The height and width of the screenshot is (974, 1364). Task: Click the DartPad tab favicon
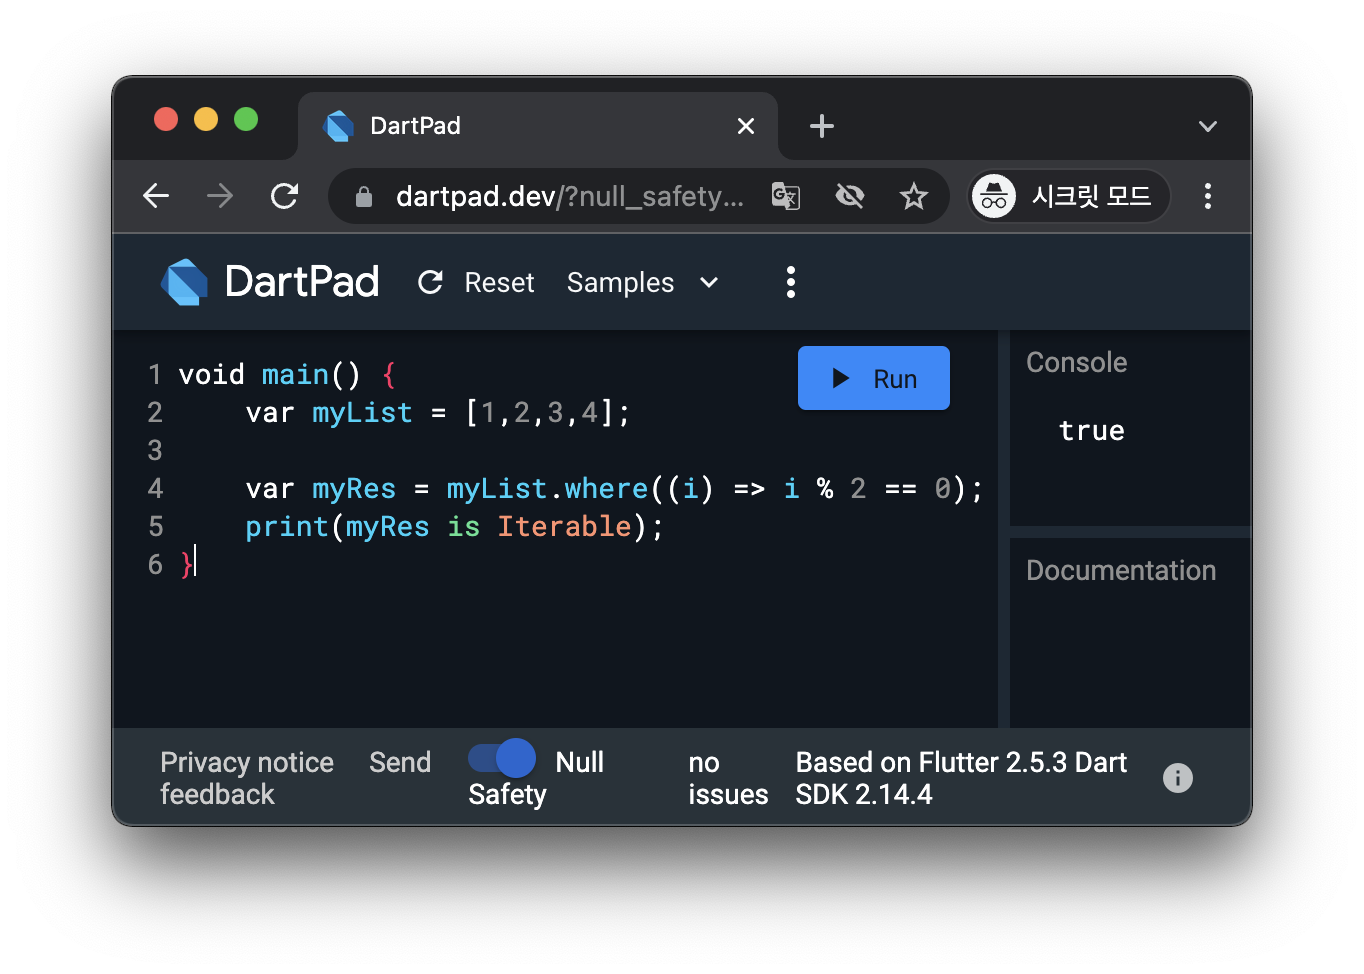pyautogui.click(x=340, y=126)
